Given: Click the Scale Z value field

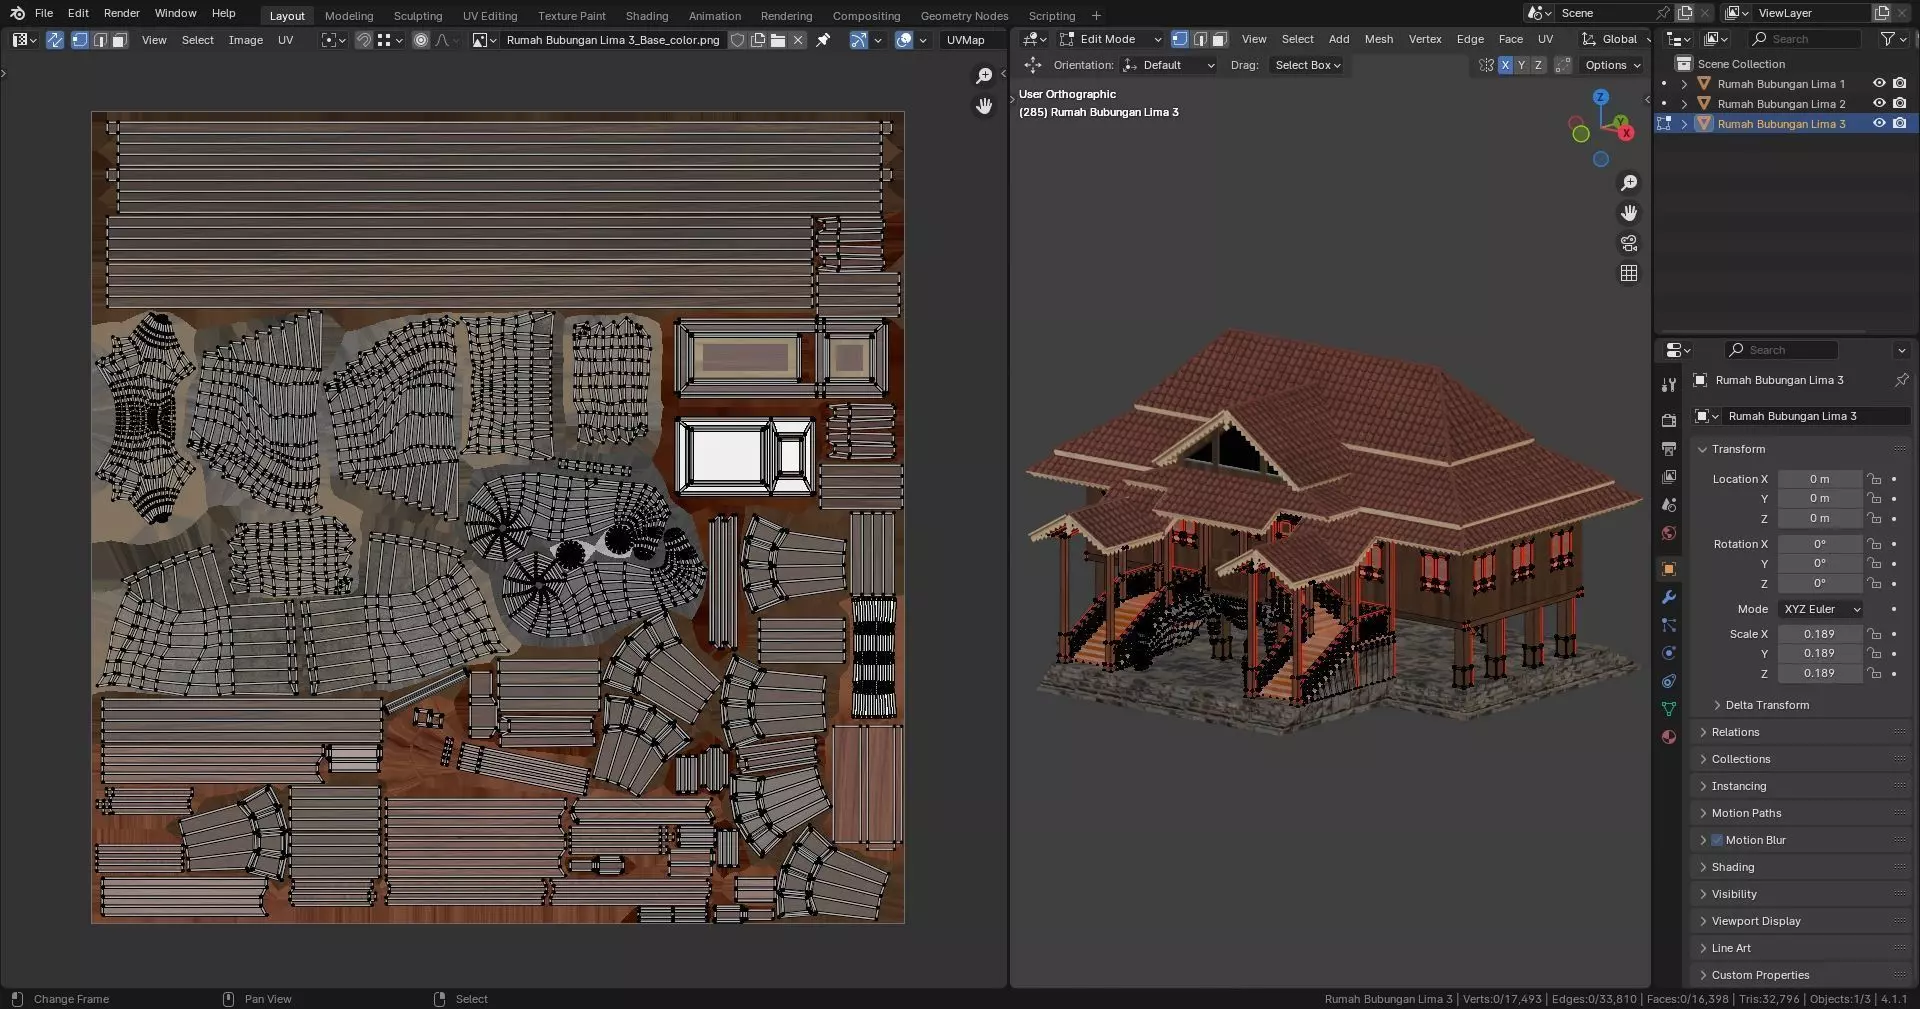Looking at the screenshot, I should (1820, 673).
